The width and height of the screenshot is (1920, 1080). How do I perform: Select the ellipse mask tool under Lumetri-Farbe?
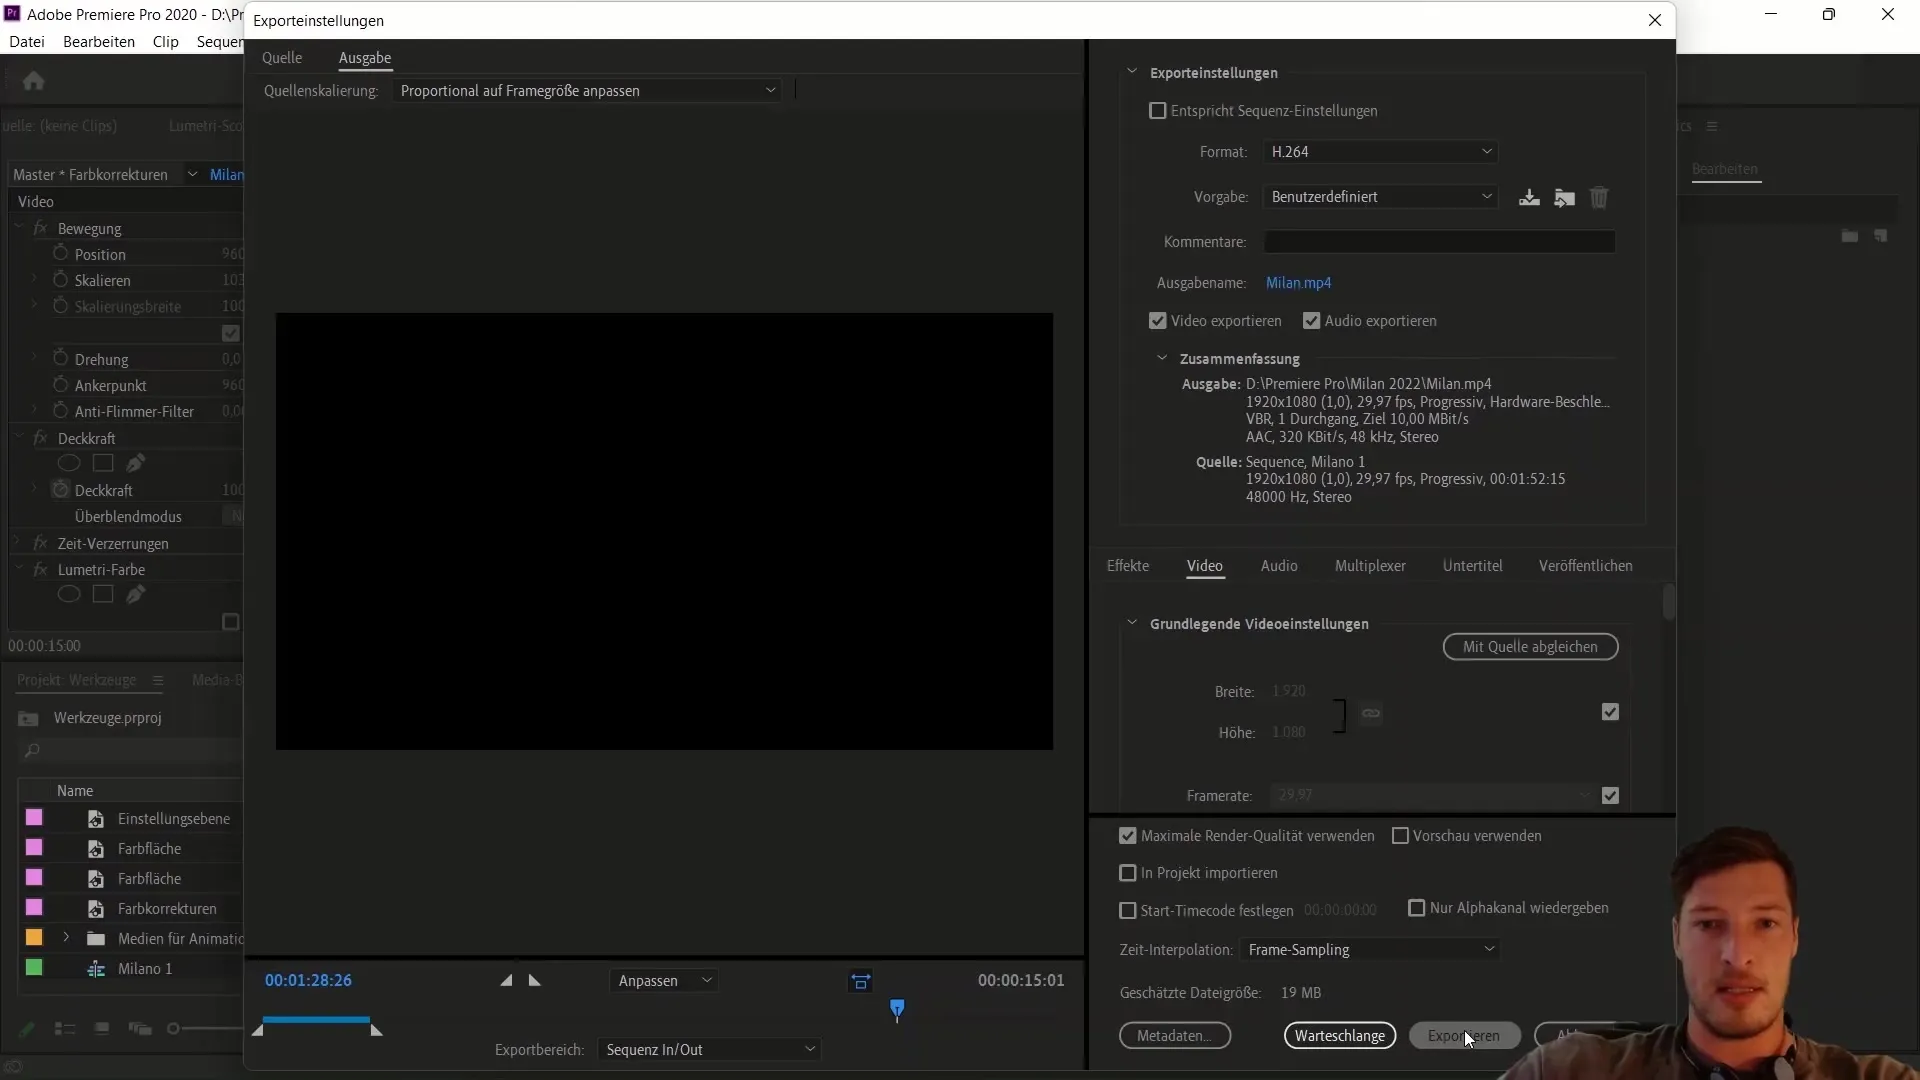[69, 594]
